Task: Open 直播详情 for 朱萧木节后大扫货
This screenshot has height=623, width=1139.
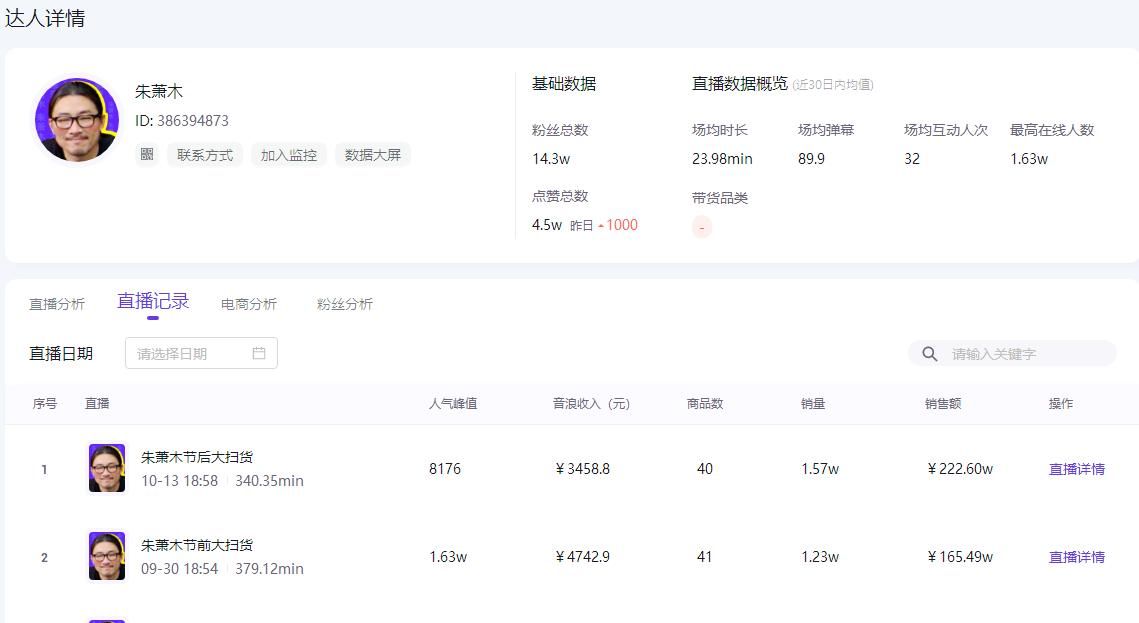Action: (1077, 468)
